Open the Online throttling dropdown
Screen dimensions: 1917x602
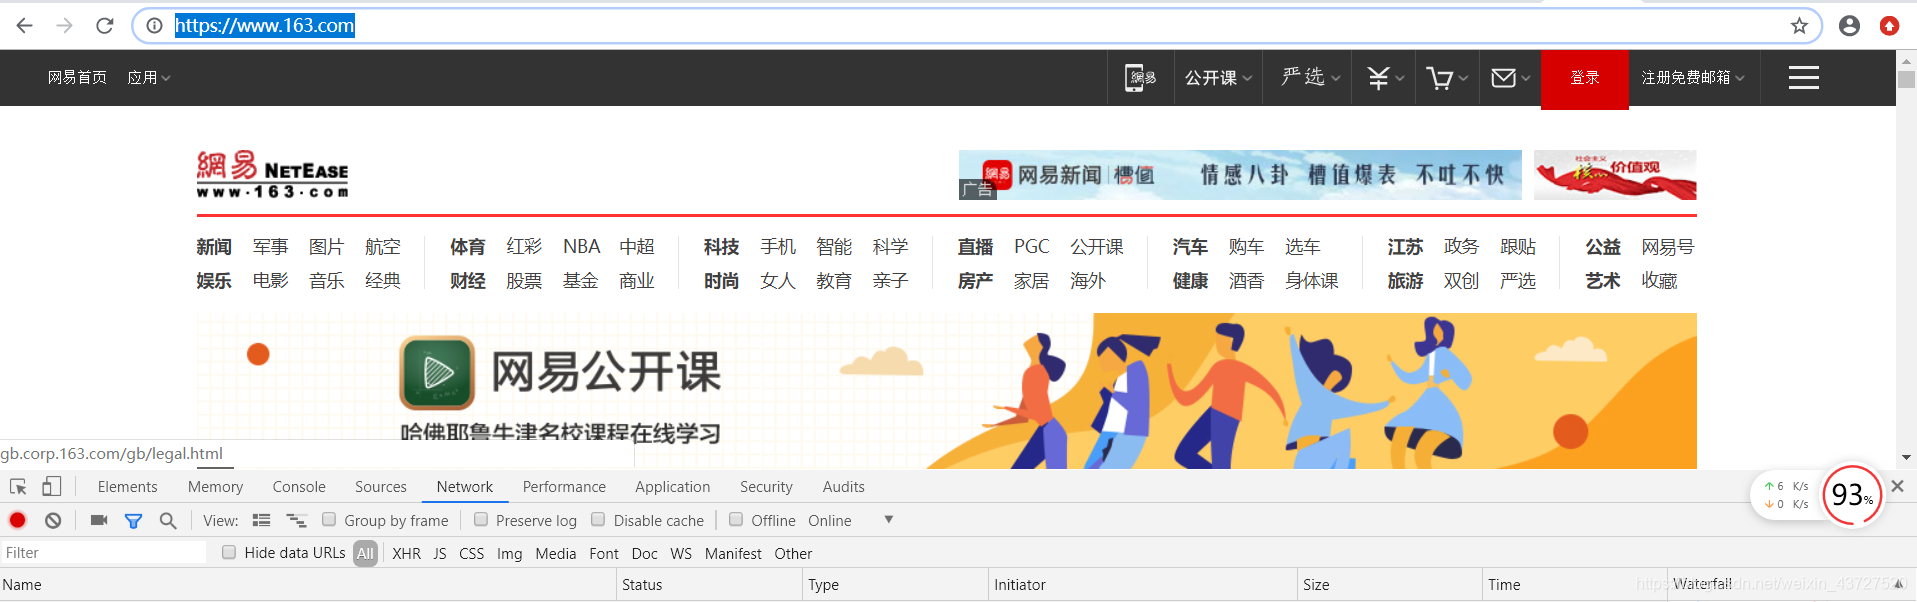[851, 520]
